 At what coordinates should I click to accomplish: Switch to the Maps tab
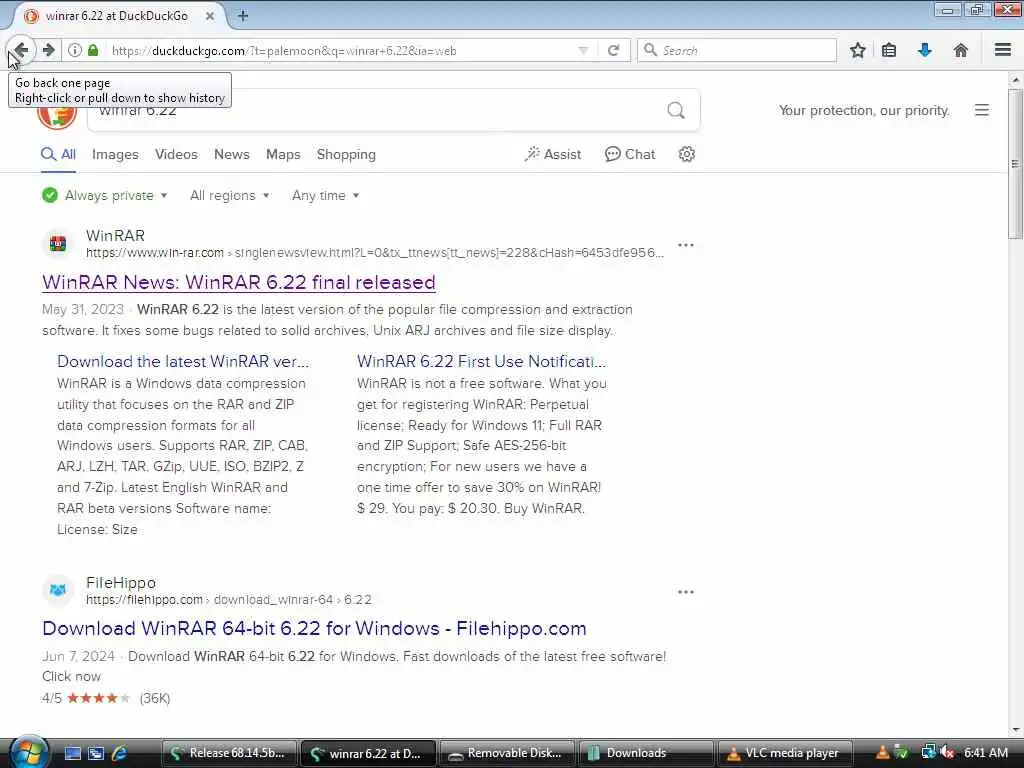point(283,154)
